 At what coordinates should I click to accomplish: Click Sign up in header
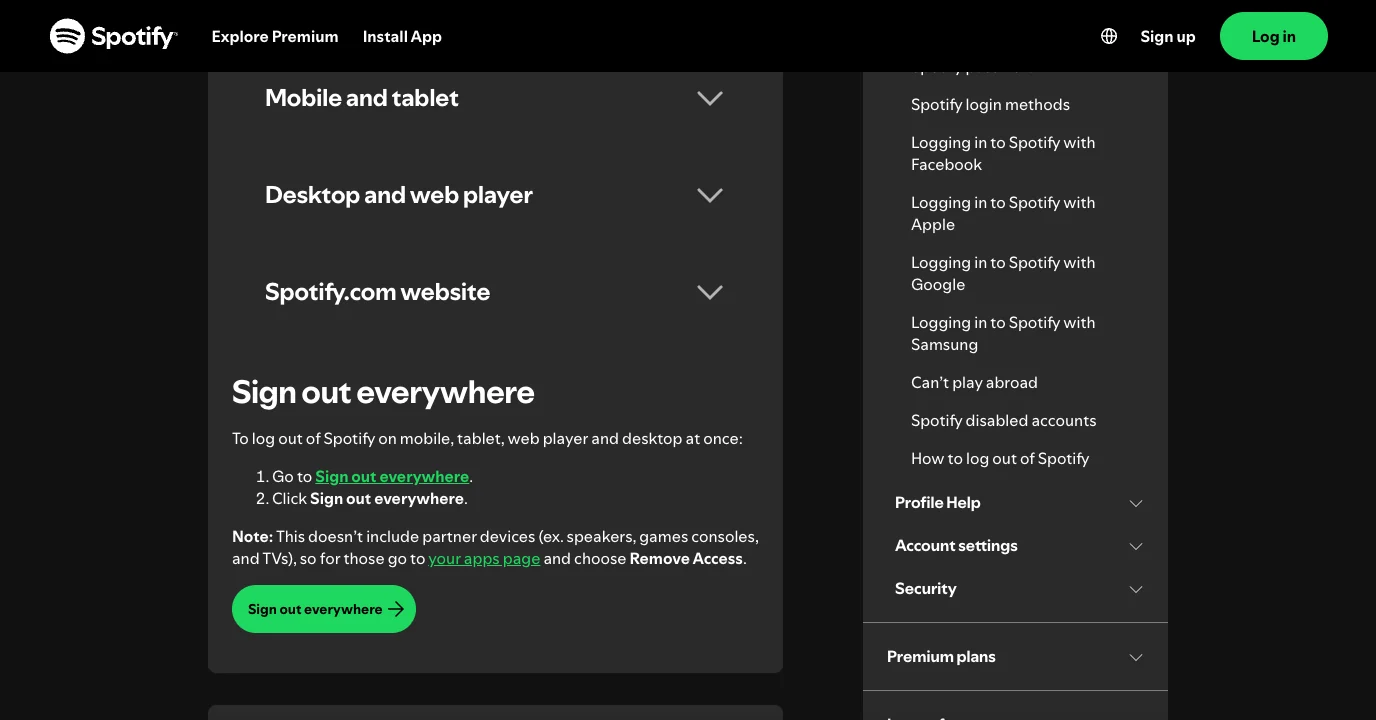tap(1168, 36)
